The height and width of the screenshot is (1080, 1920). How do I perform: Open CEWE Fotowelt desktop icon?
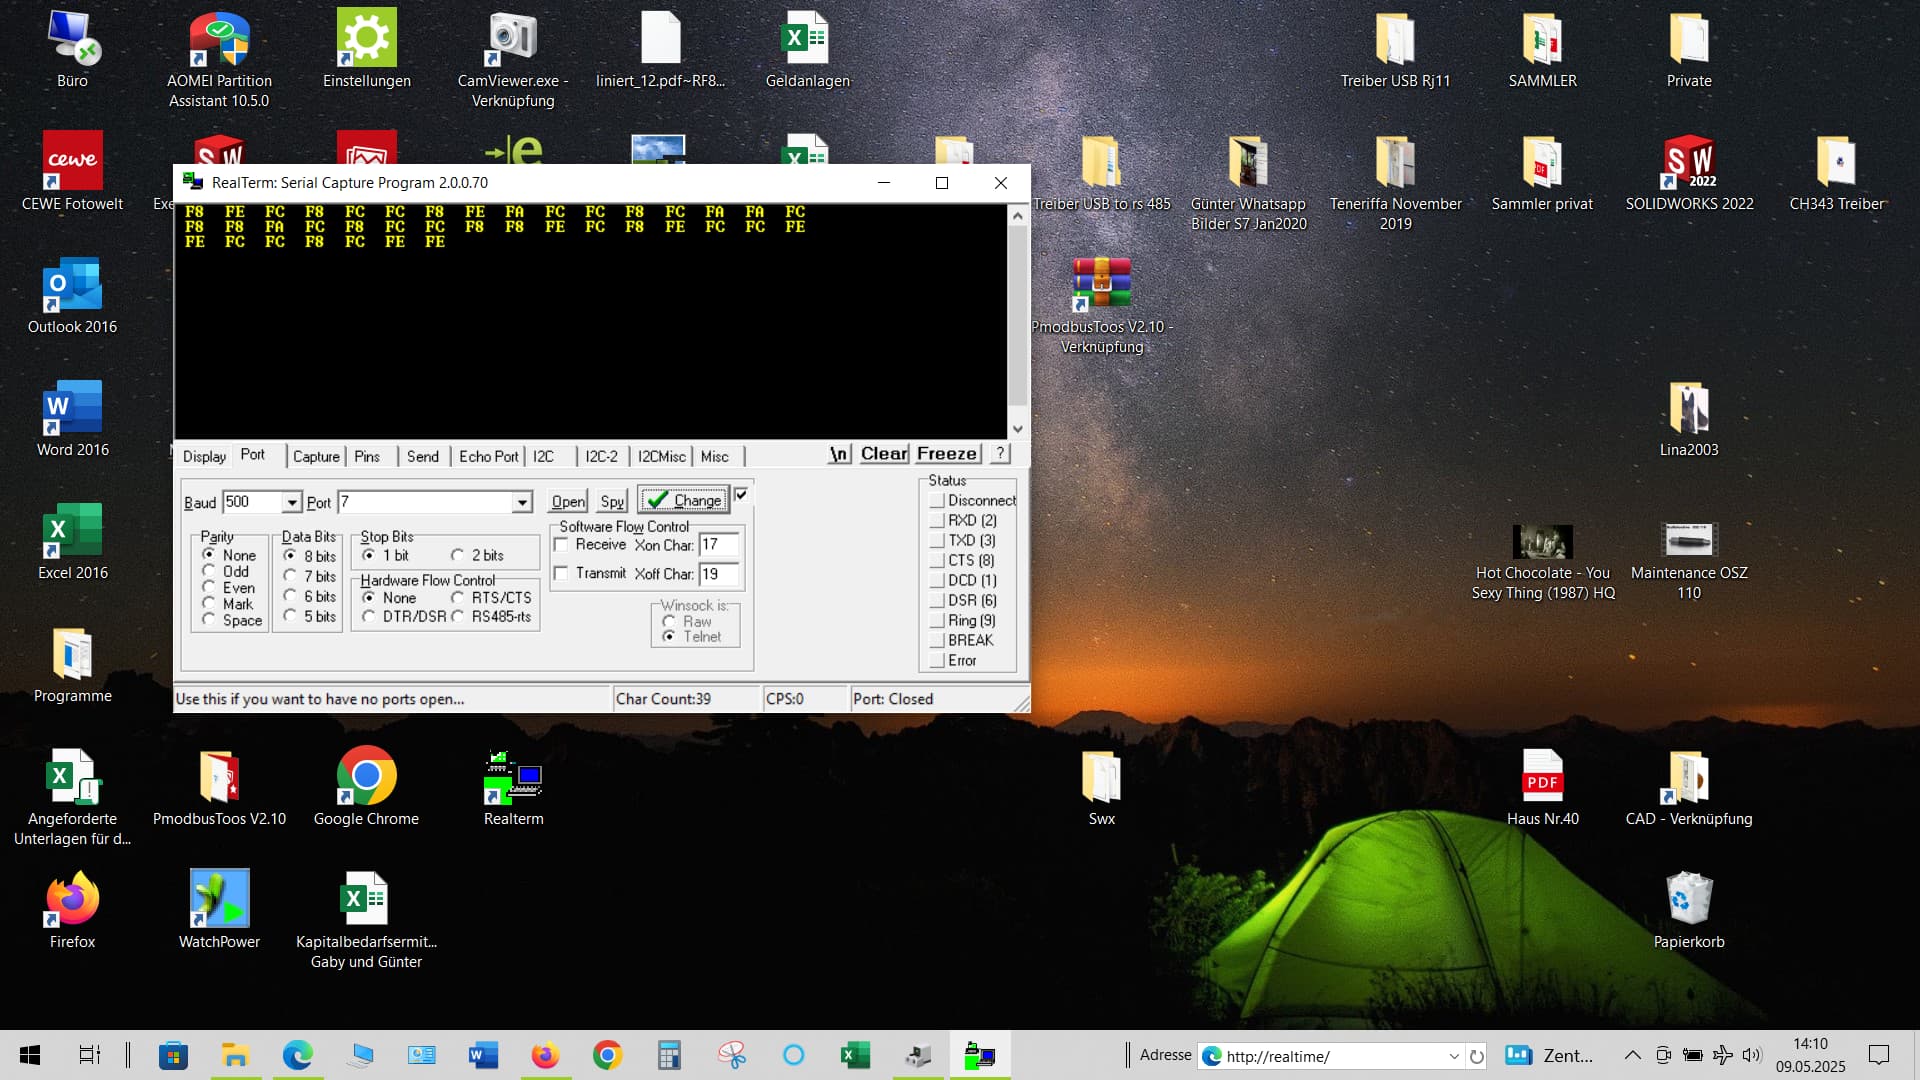coord(72,172)
